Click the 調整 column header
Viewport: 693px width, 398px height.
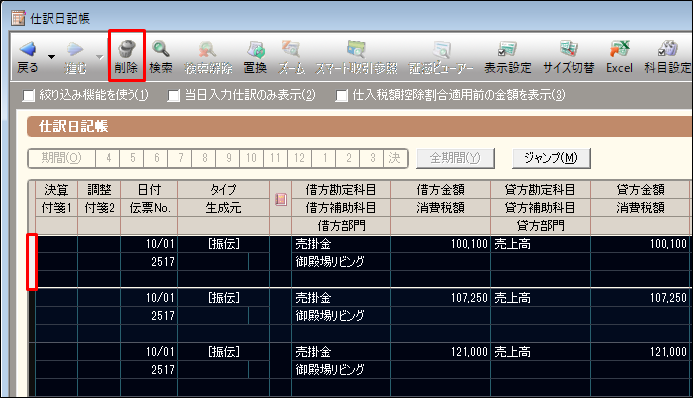point(99,190)
